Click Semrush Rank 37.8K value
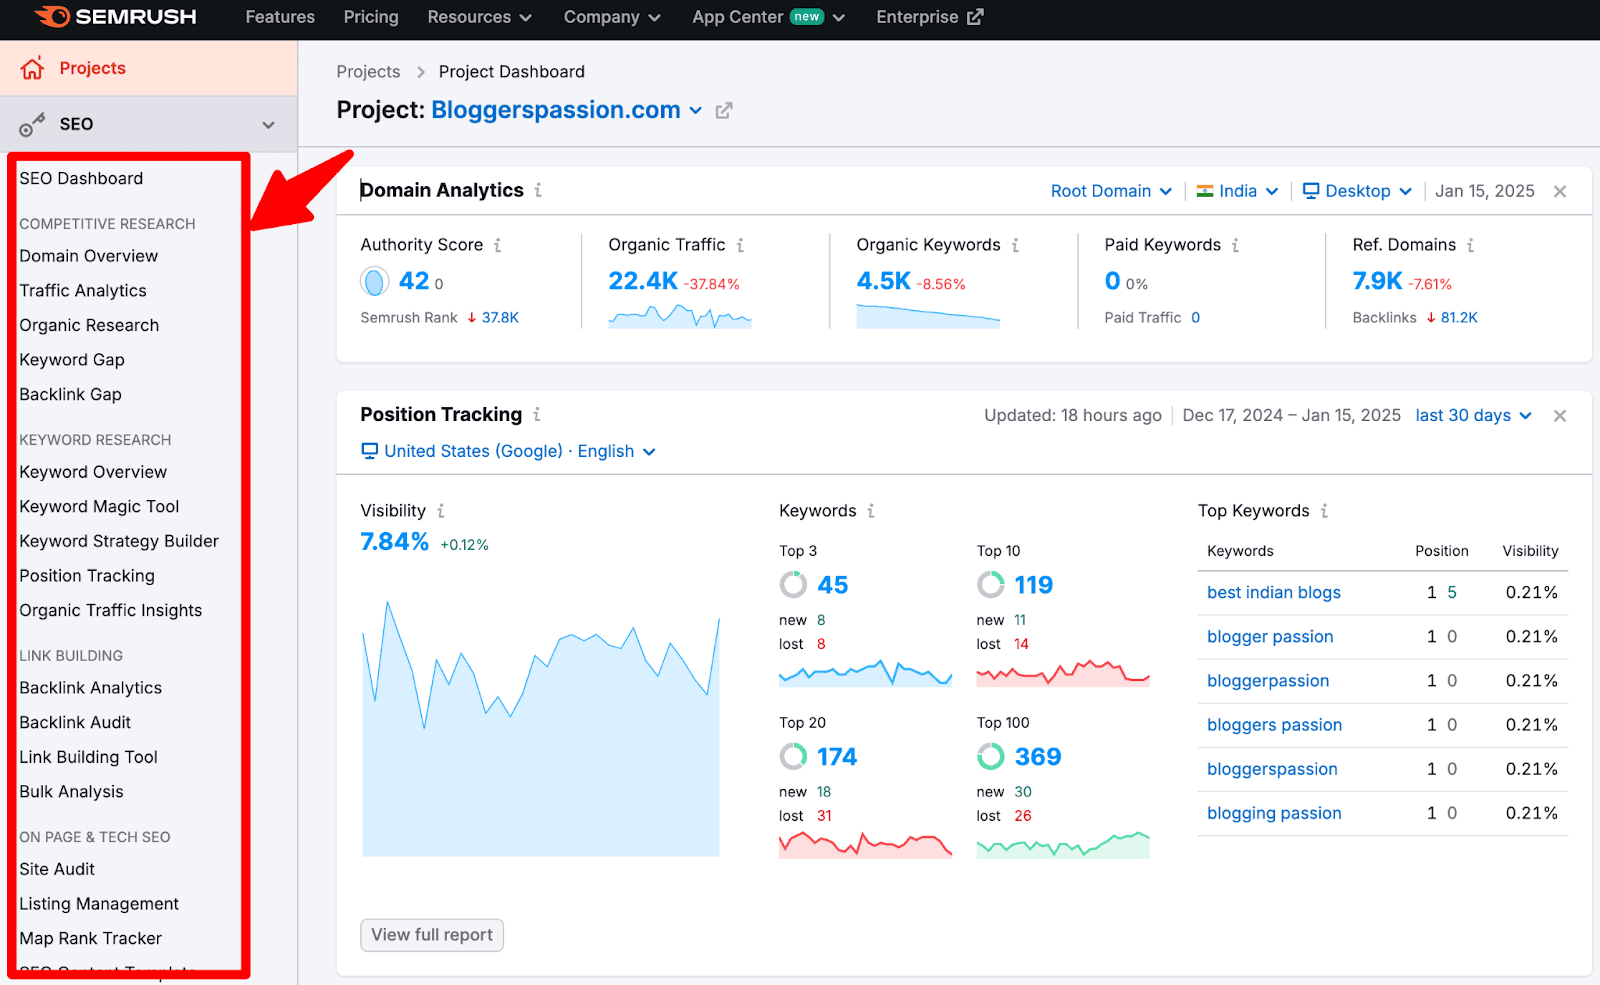This screenshot has height=985, width=1600. pyautogui.click(x=500, y=318)
